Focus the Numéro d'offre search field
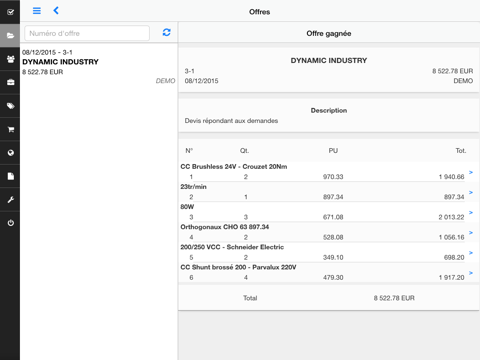The width and height of the screenshot is (480, 360). tap(87, 33)
